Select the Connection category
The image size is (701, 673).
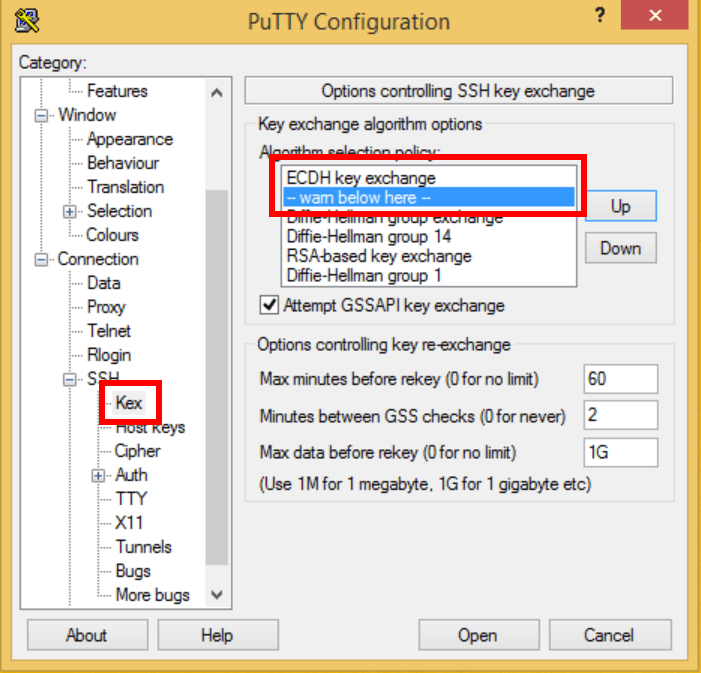(x=98, y=259)
